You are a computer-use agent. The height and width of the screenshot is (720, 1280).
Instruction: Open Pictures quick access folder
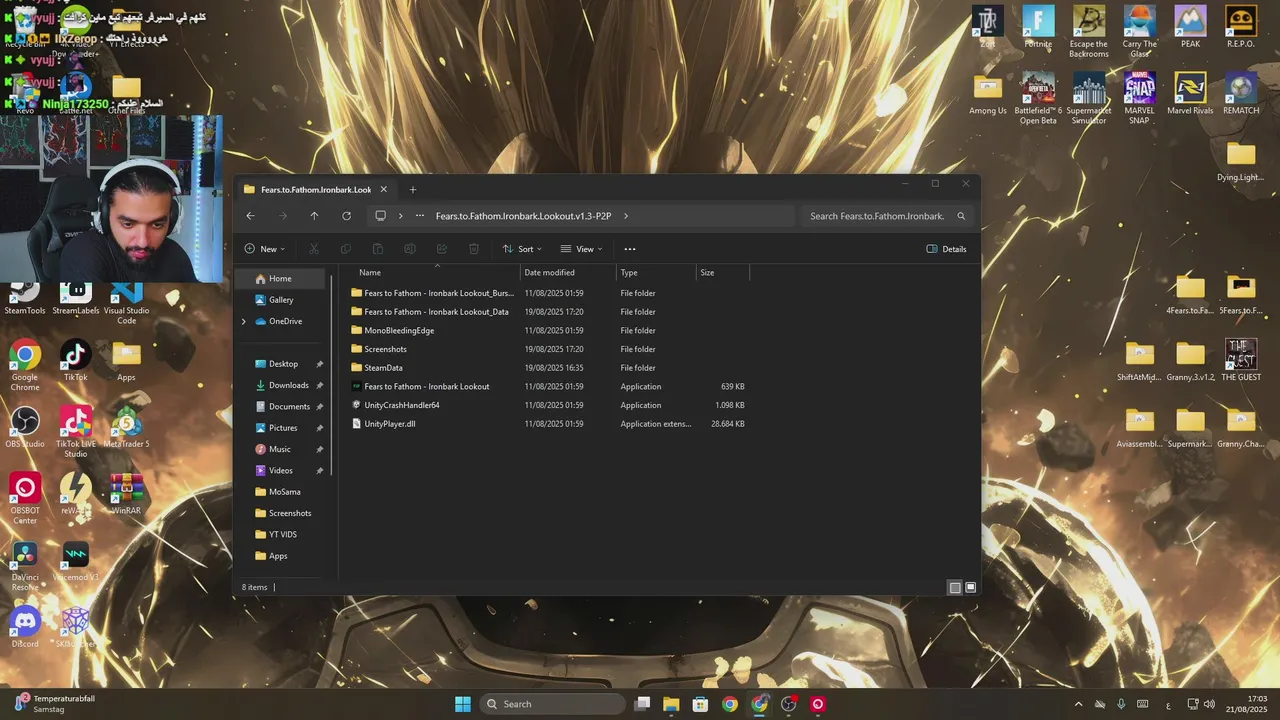tap(283, 428)
